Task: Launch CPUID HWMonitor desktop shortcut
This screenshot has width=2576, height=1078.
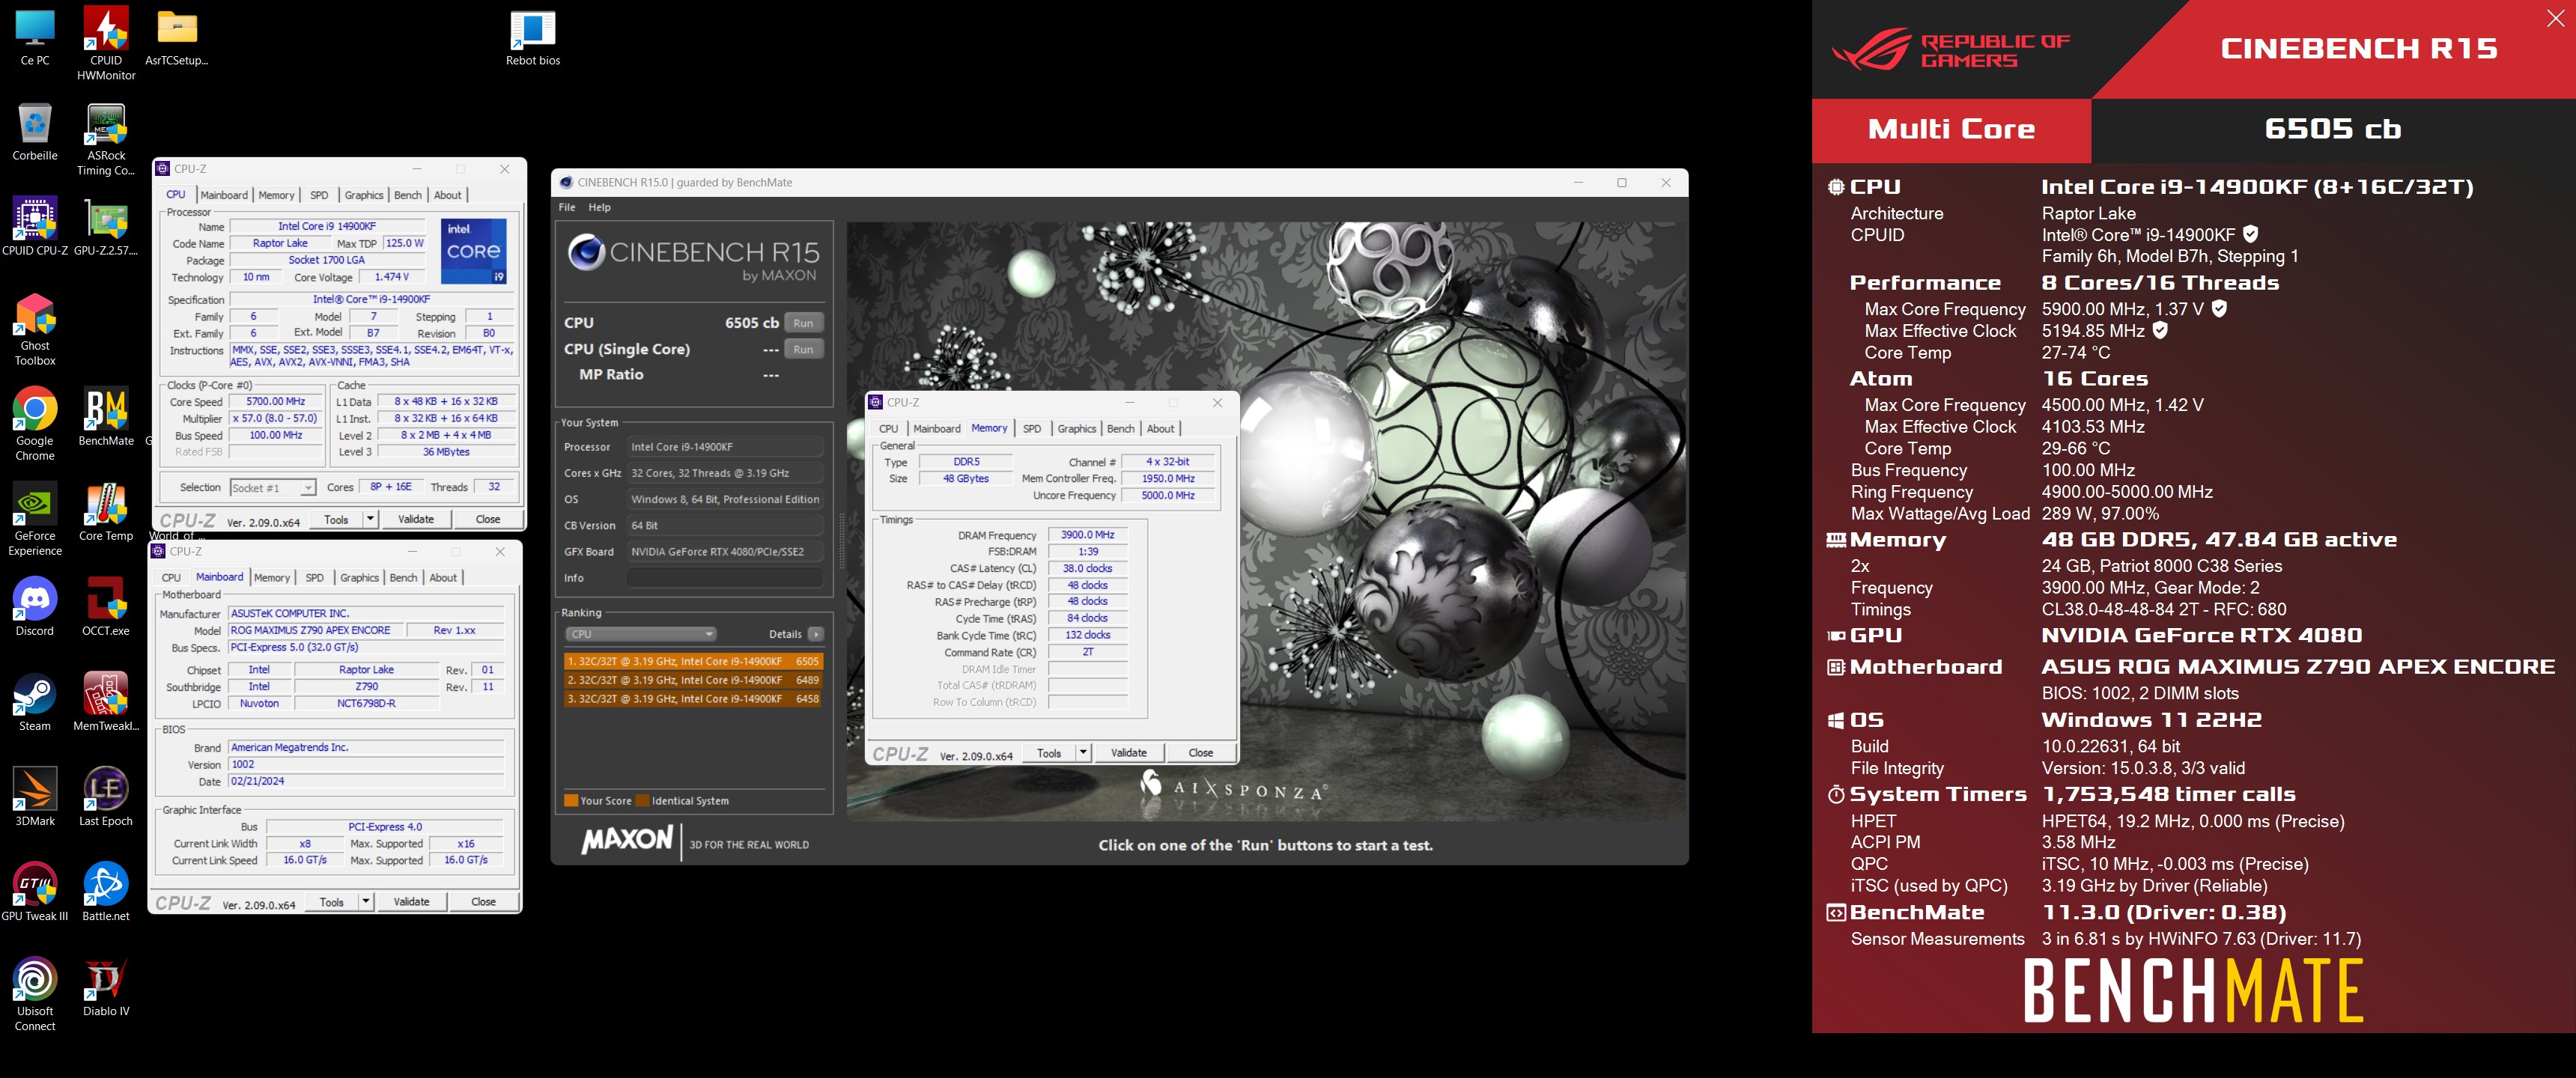Action: point(106,42)
